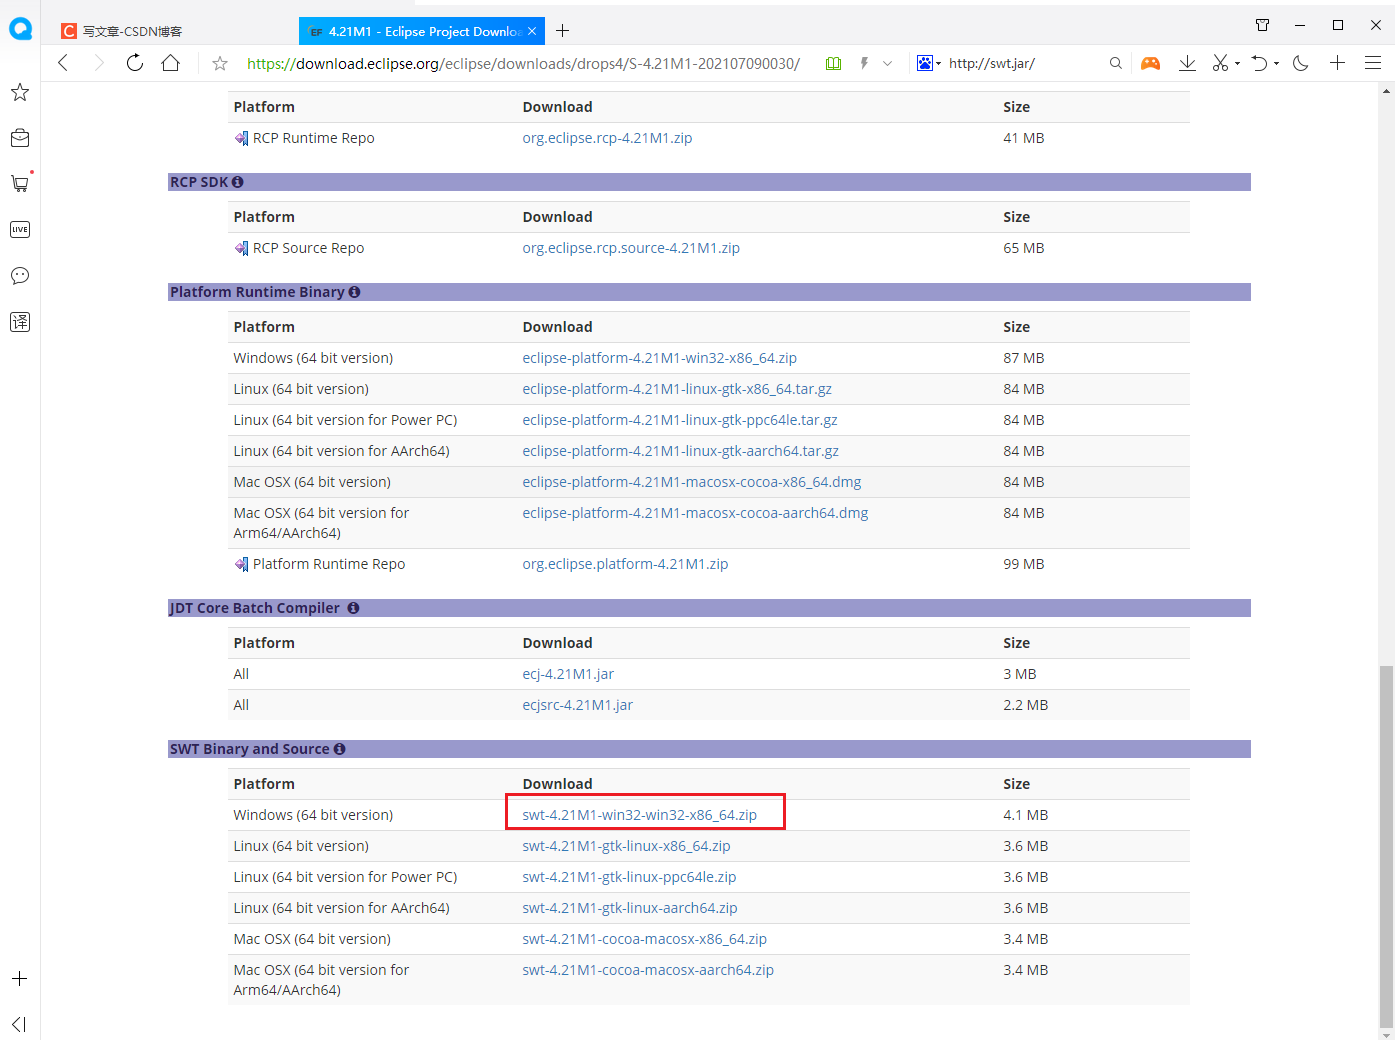Click the SWT Binary and Source info icon
The image size is (1395, 1040).
coord(340,749)
